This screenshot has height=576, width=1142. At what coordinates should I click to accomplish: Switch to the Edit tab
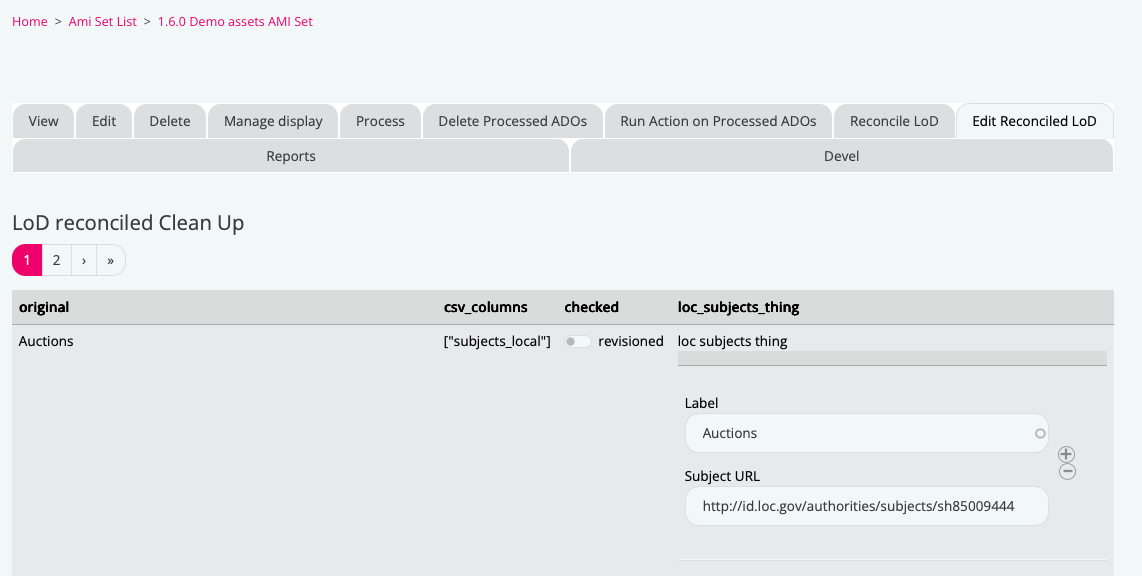(x=104, y=121)
